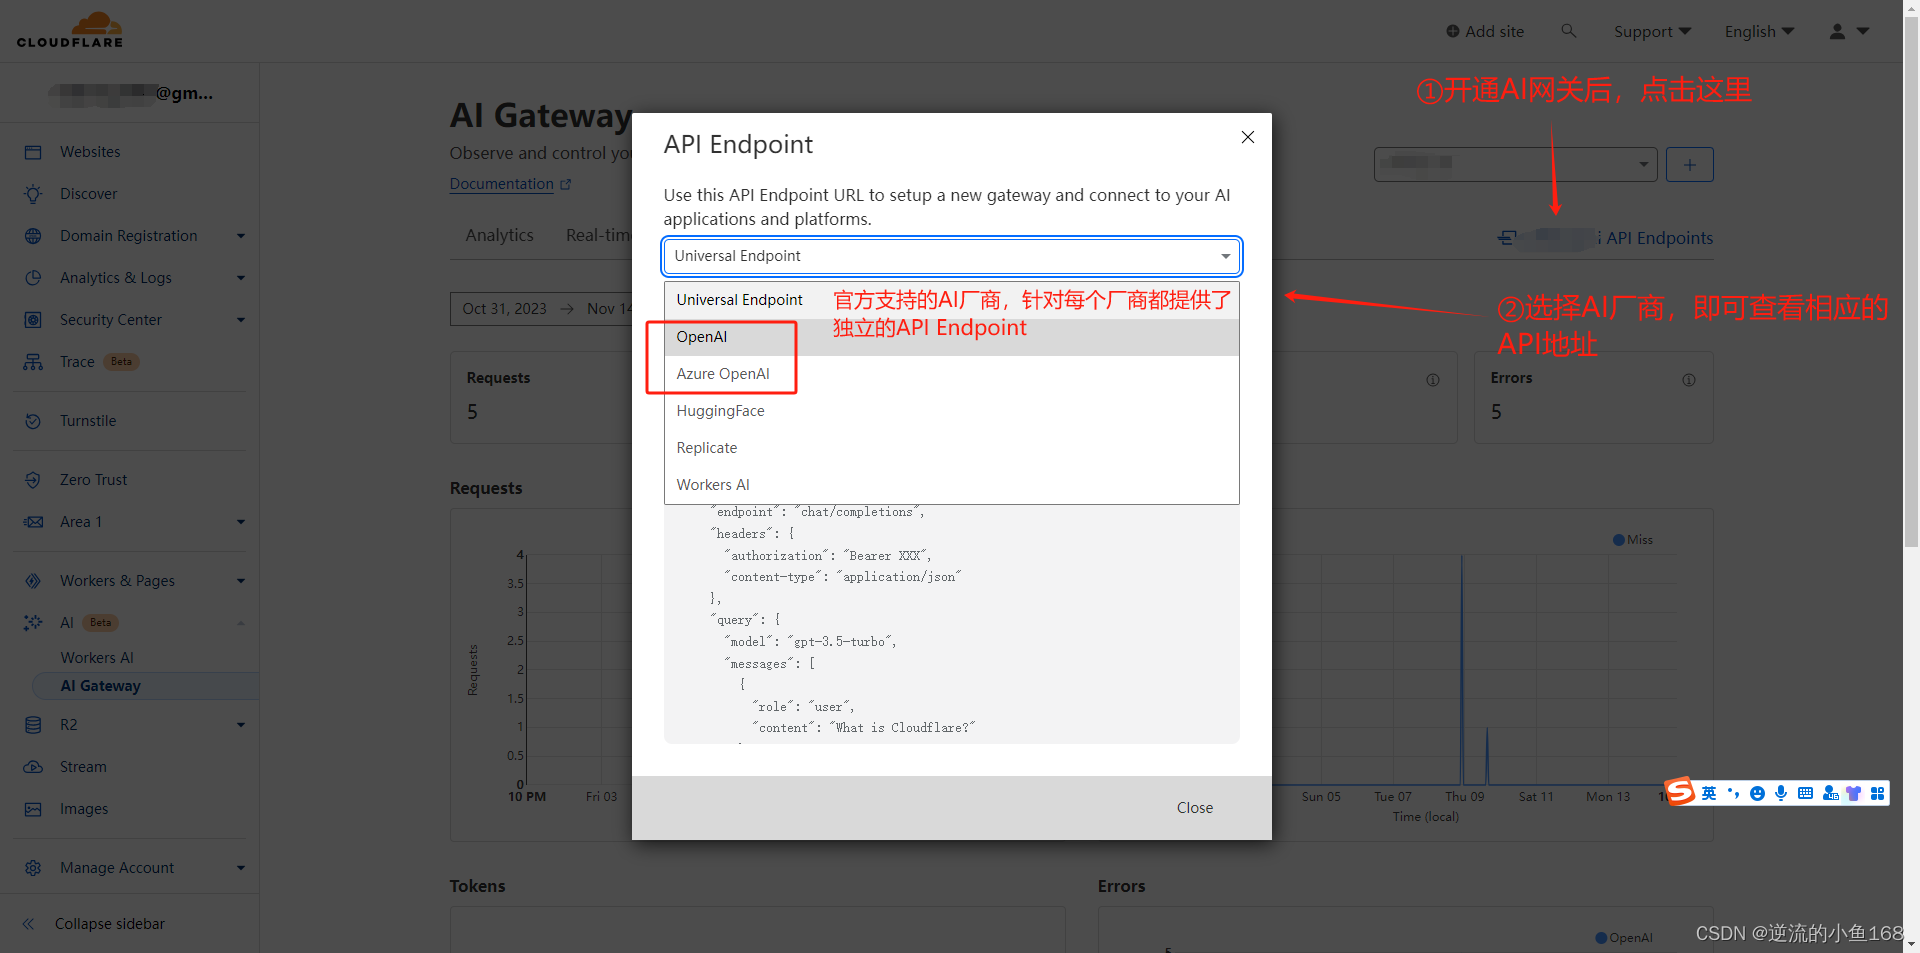This screenshot has width=1920, height=953.
Task: Click the OpenAI legend dot in Errors chart
Action: tap(1601, 938)
